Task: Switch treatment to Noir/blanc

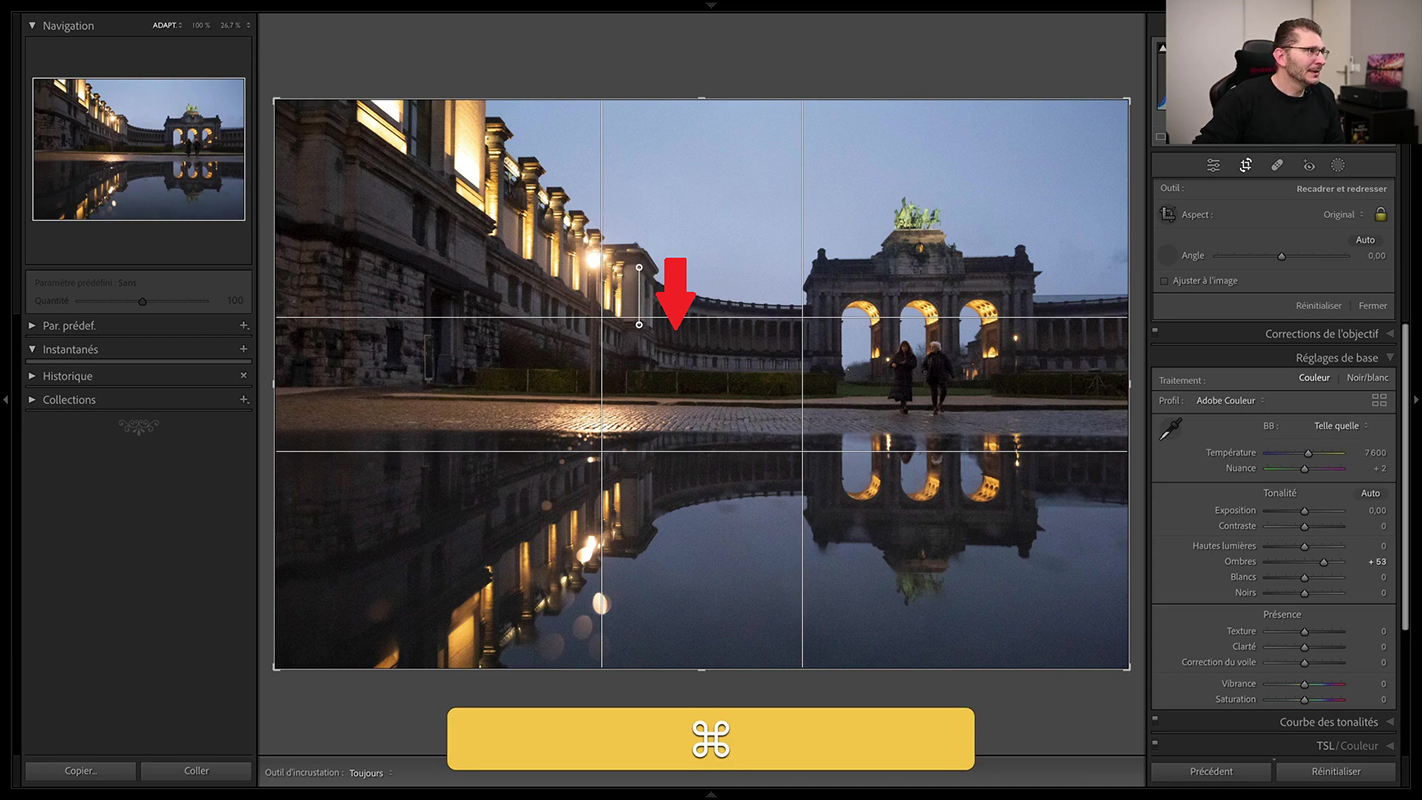Action: point(1367,378)
